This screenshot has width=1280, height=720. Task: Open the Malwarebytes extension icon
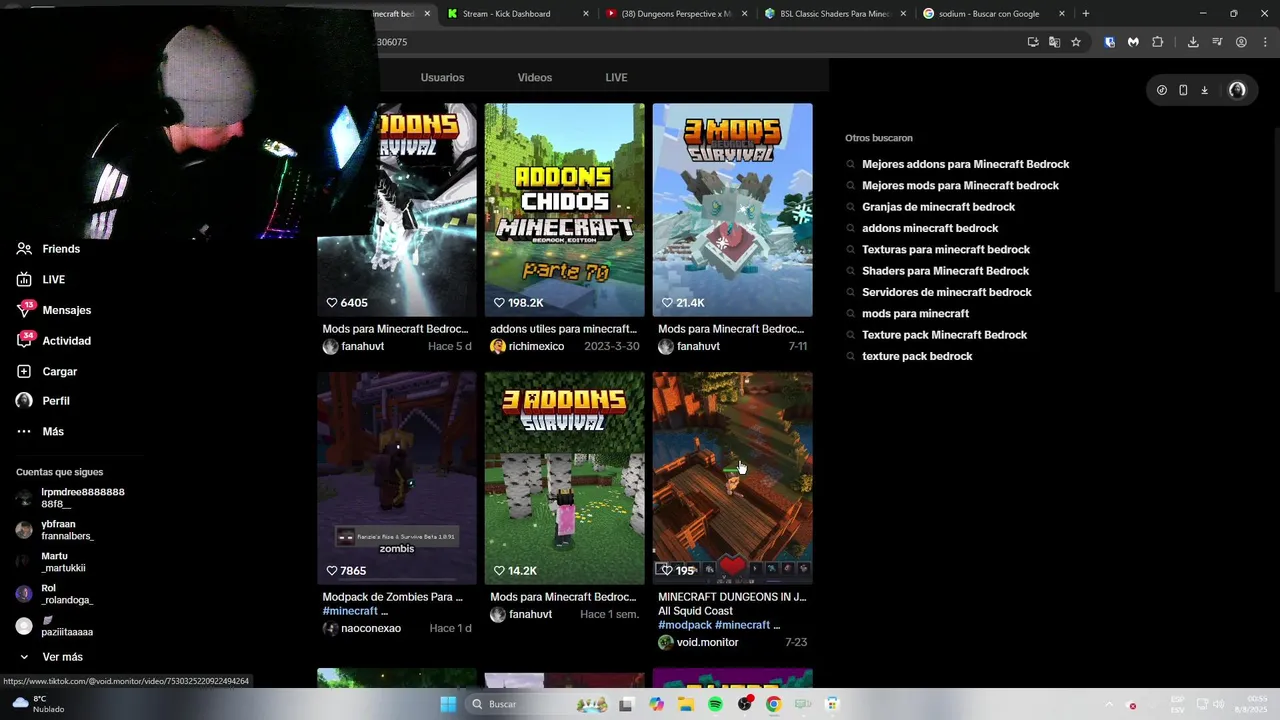tap(1133, 42)
